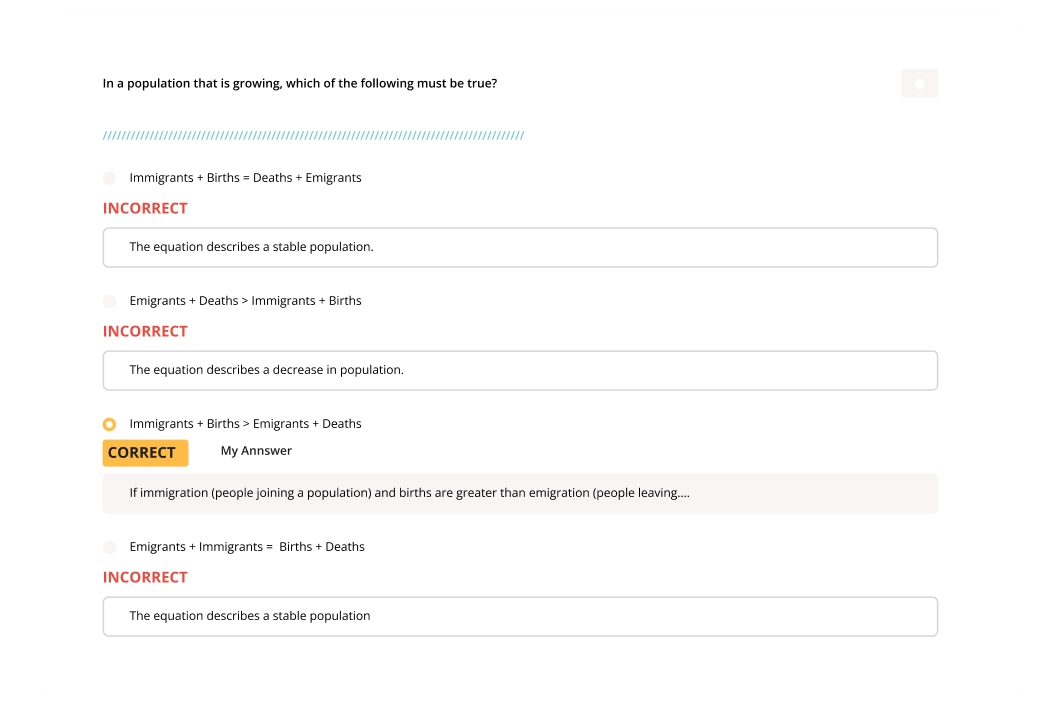Click the decrease in population explanation box
The height and width of the screenshot is (704, 1041).
click(520, 370)
